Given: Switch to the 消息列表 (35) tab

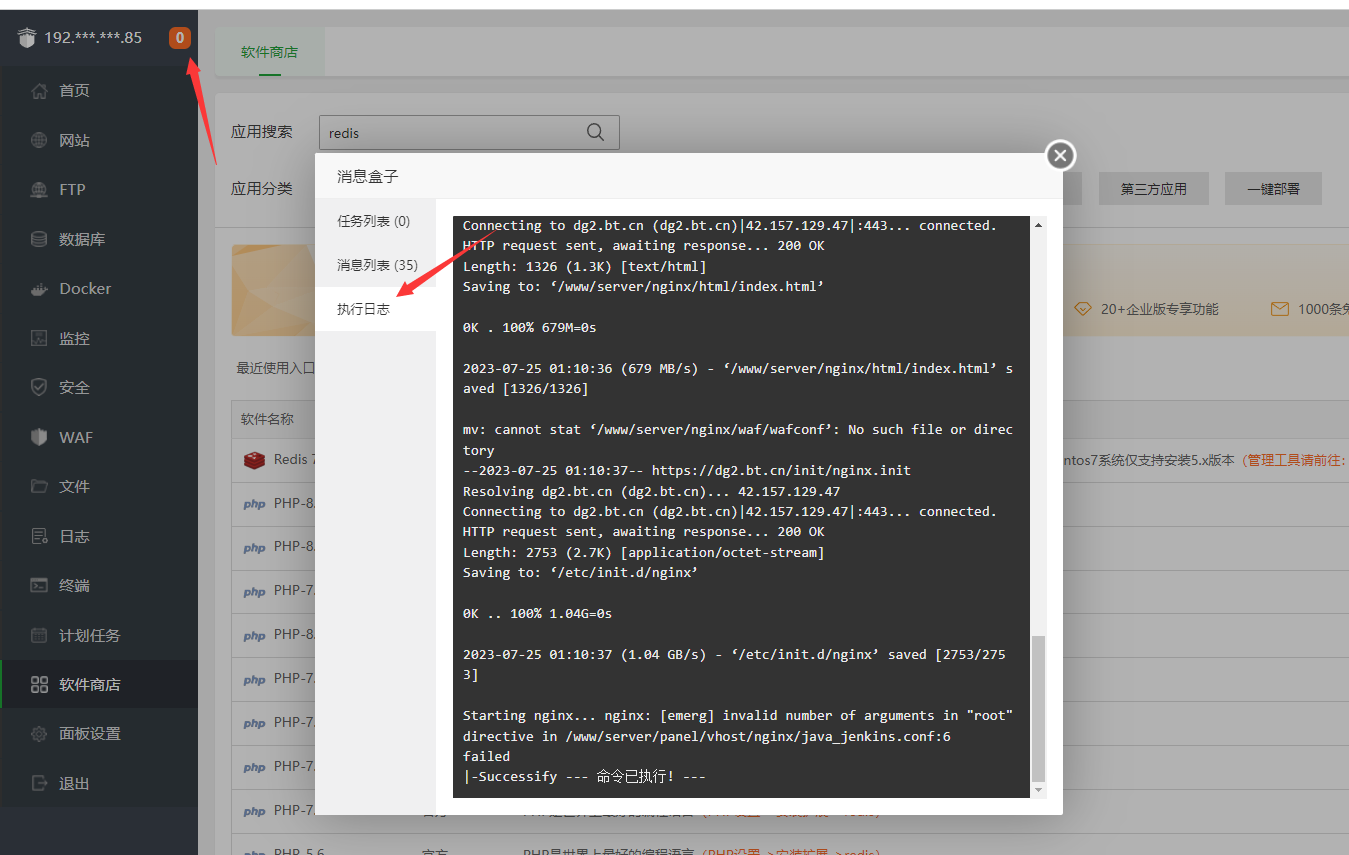Looking at the screenshot, I should [x=377, y=265].
